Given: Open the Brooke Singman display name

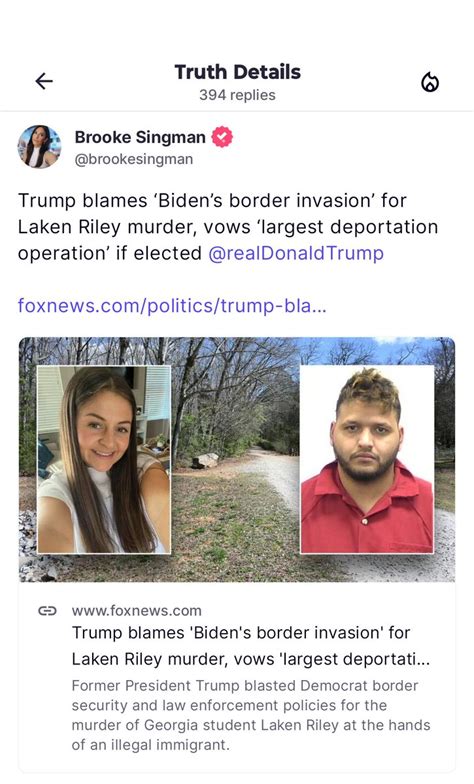Looking at the screenshot, I should click(x=140, y=137).
